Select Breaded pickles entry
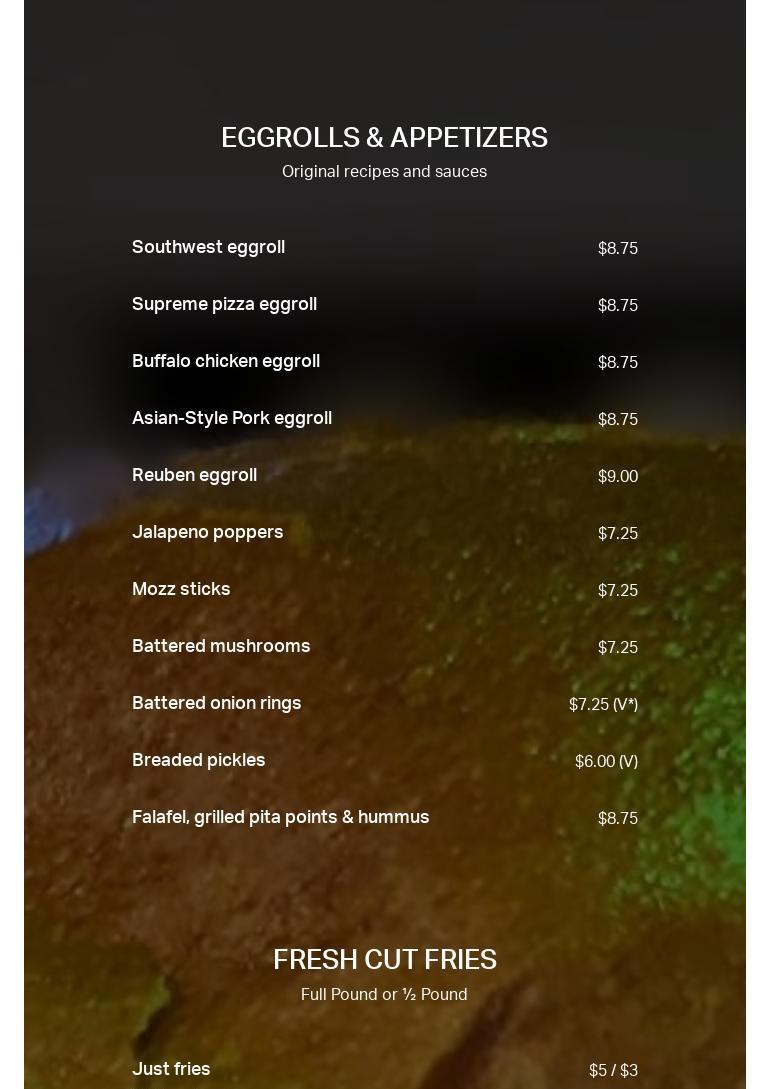770x1089 pixels. pos(199,760)
